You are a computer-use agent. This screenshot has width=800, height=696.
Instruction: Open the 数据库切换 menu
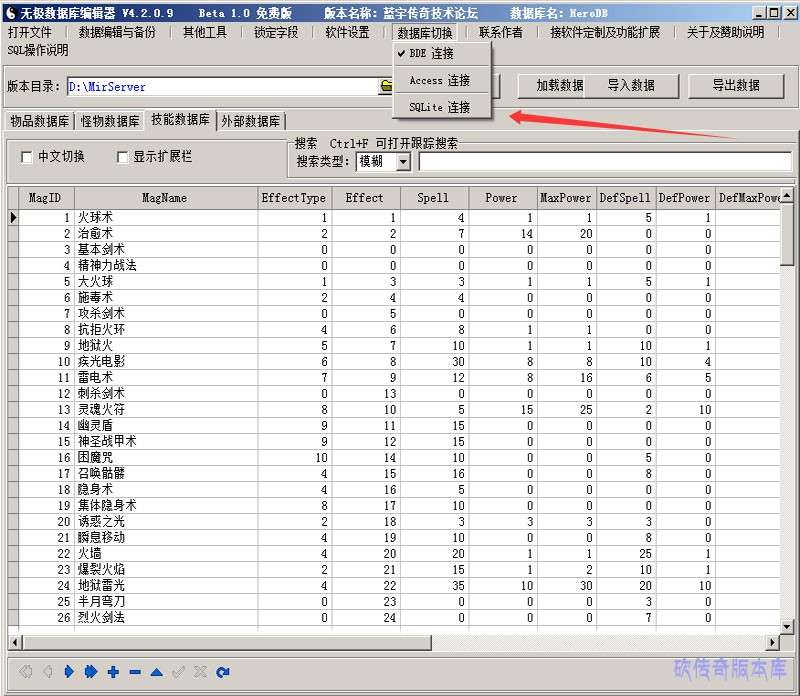pos(425,32)
